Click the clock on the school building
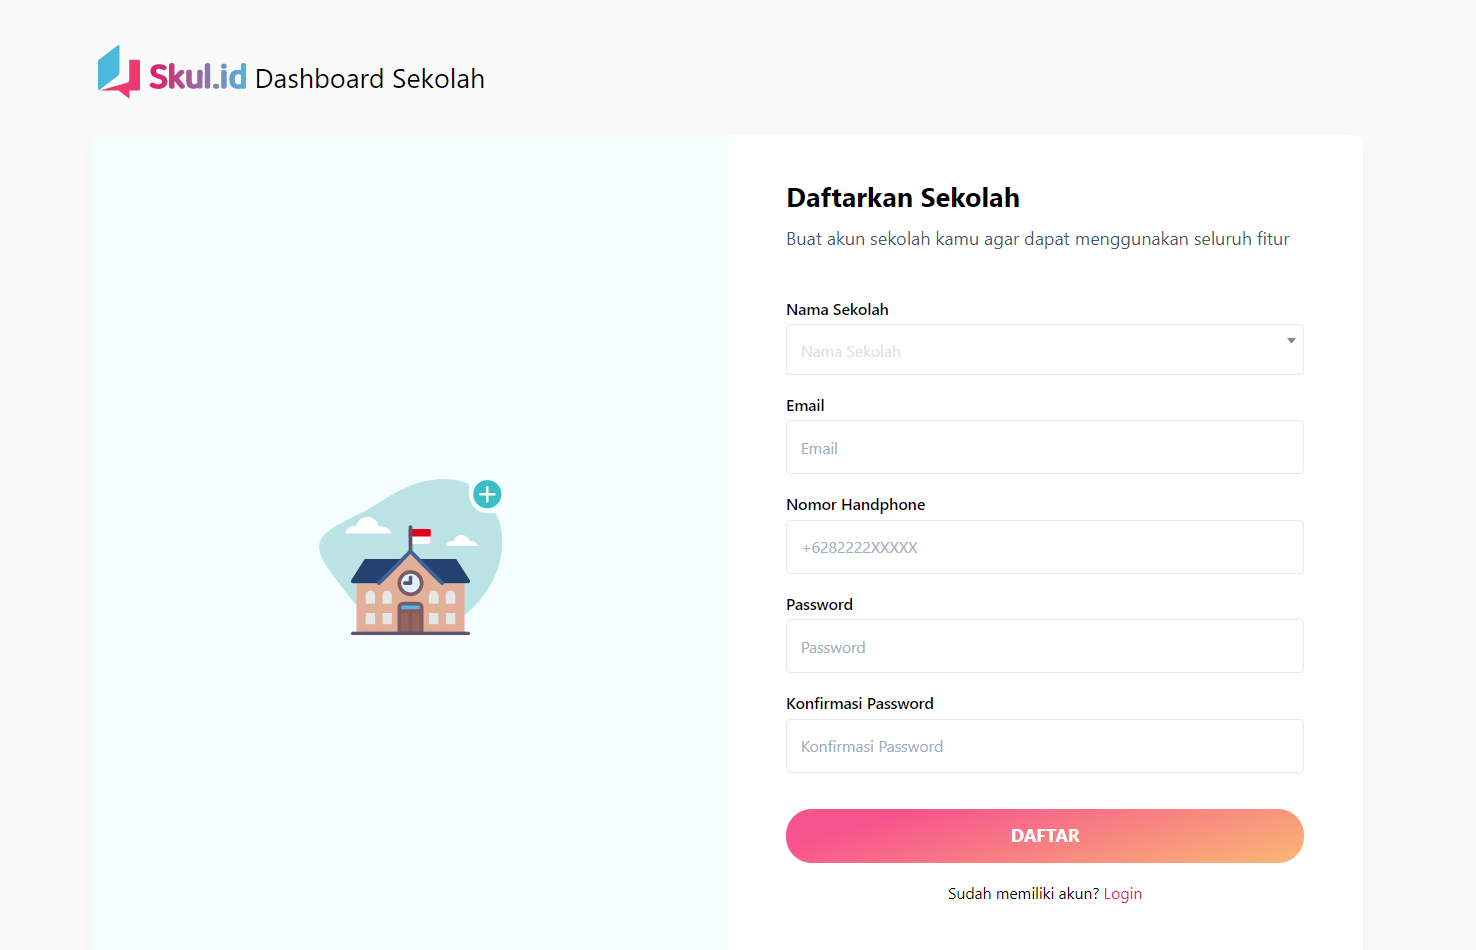Image resolution: width=1476 pixels, height=950 pixels. tap(410, 582)
